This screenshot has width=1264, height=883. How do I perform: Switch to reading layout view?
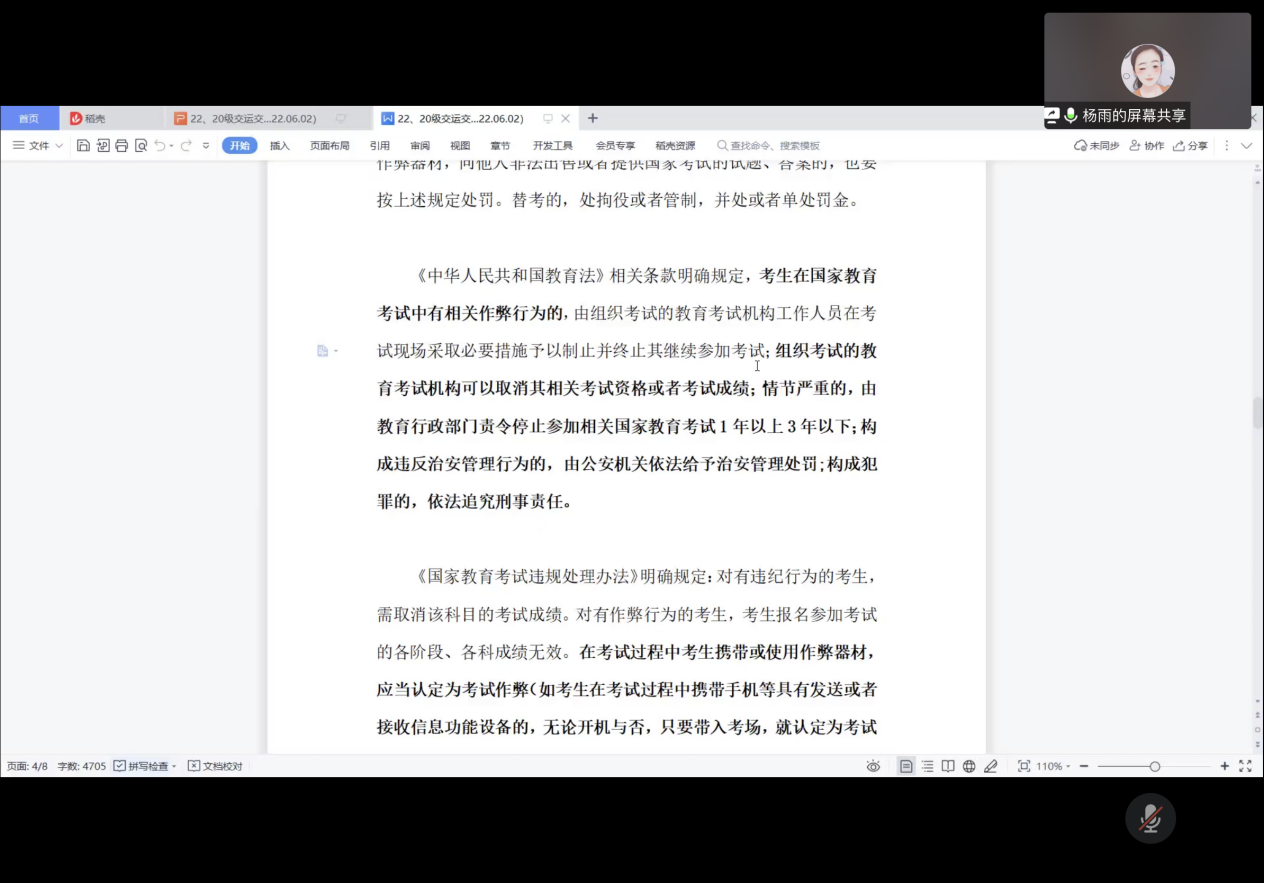coord(948,766)
